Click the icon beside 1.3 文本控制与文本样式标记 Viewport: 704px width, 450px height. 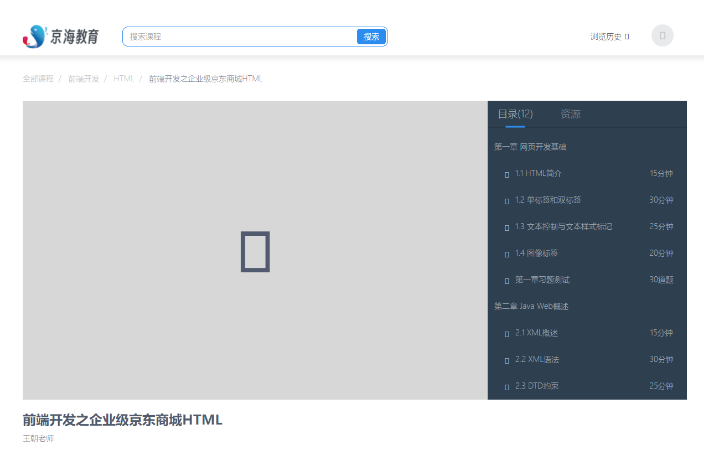point(507,227)
